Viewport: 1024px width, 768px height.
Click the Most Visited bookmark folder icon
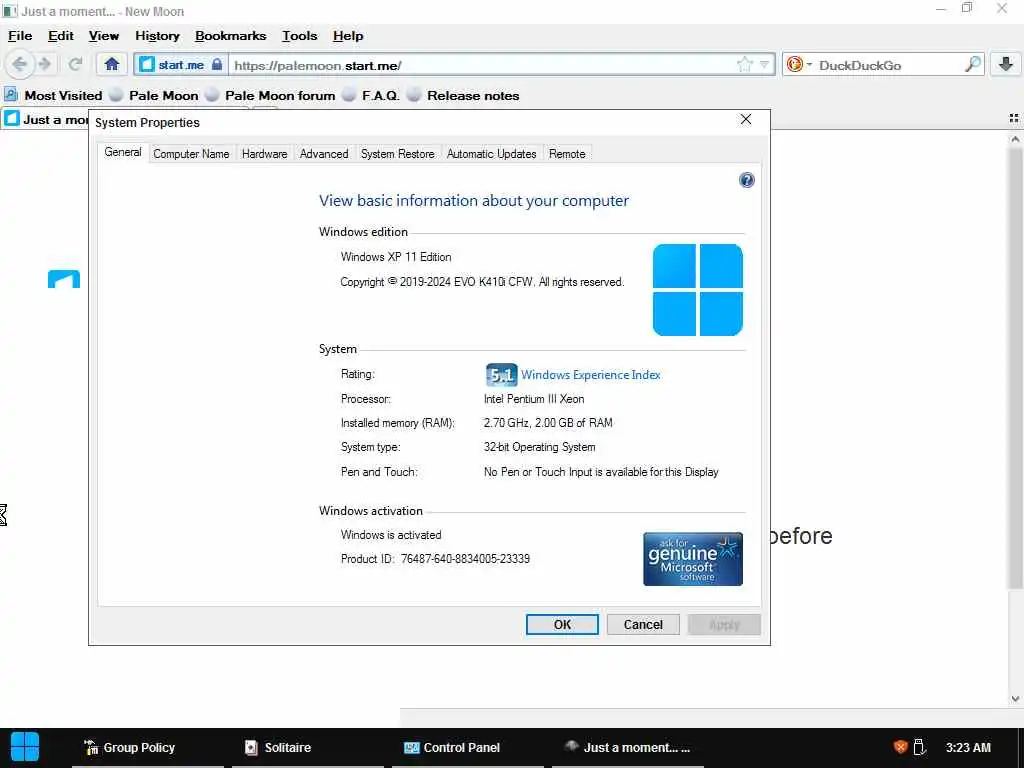(x=11, y=95)
